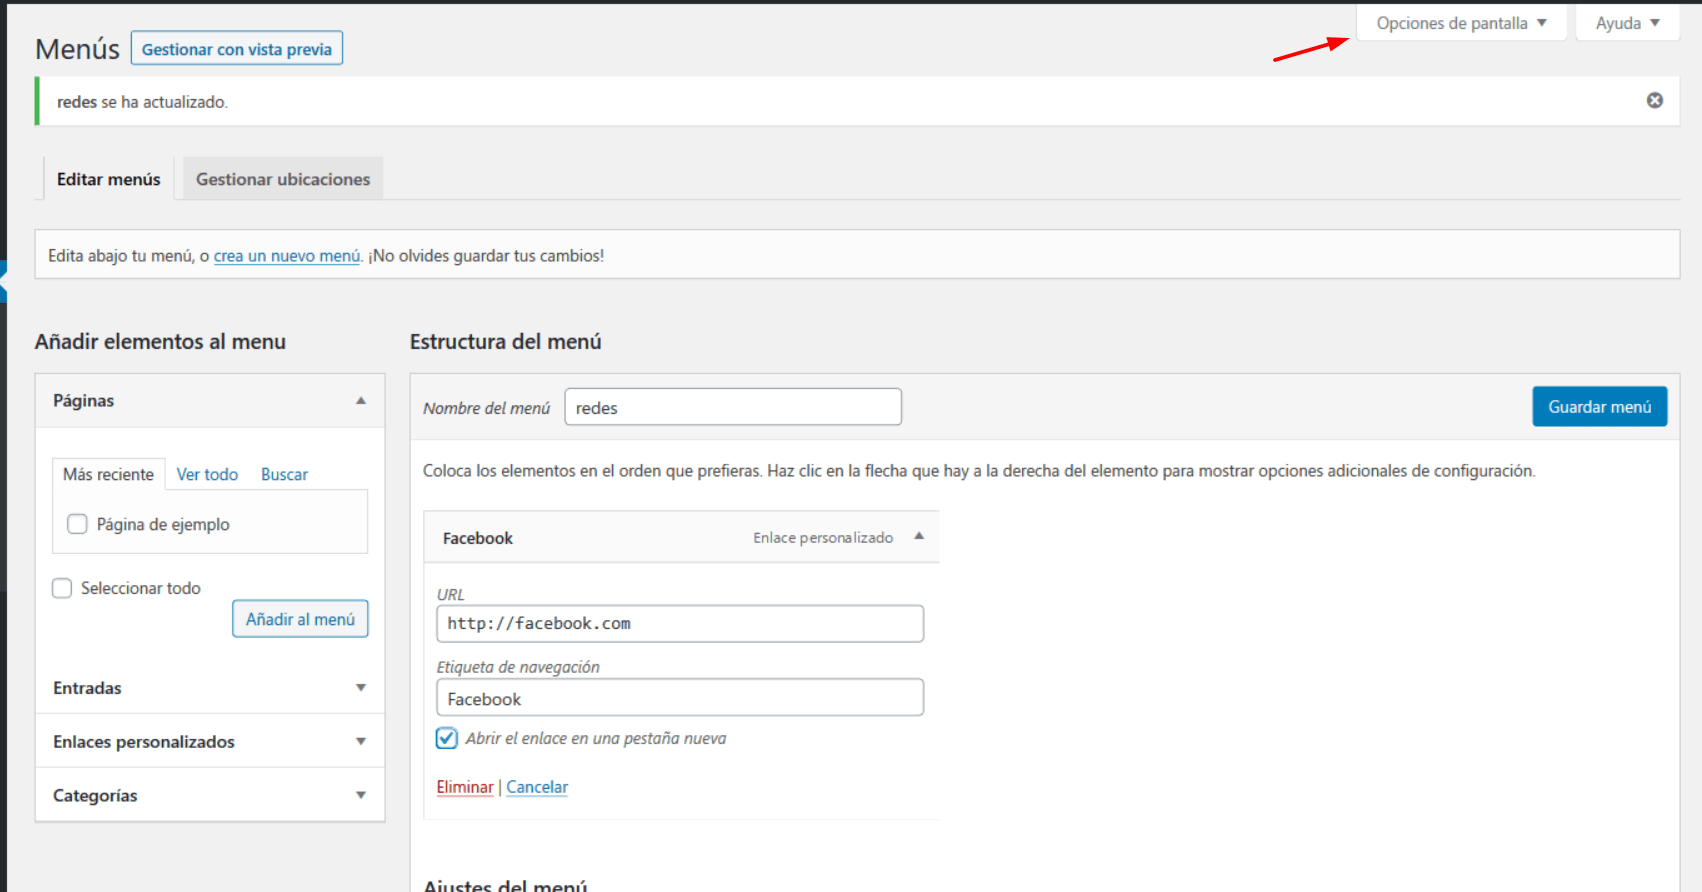Screen dimensions: 1702x892
Task: Dismiss the 'redes se ha actualizado' notice
Action: [1655, 100]
